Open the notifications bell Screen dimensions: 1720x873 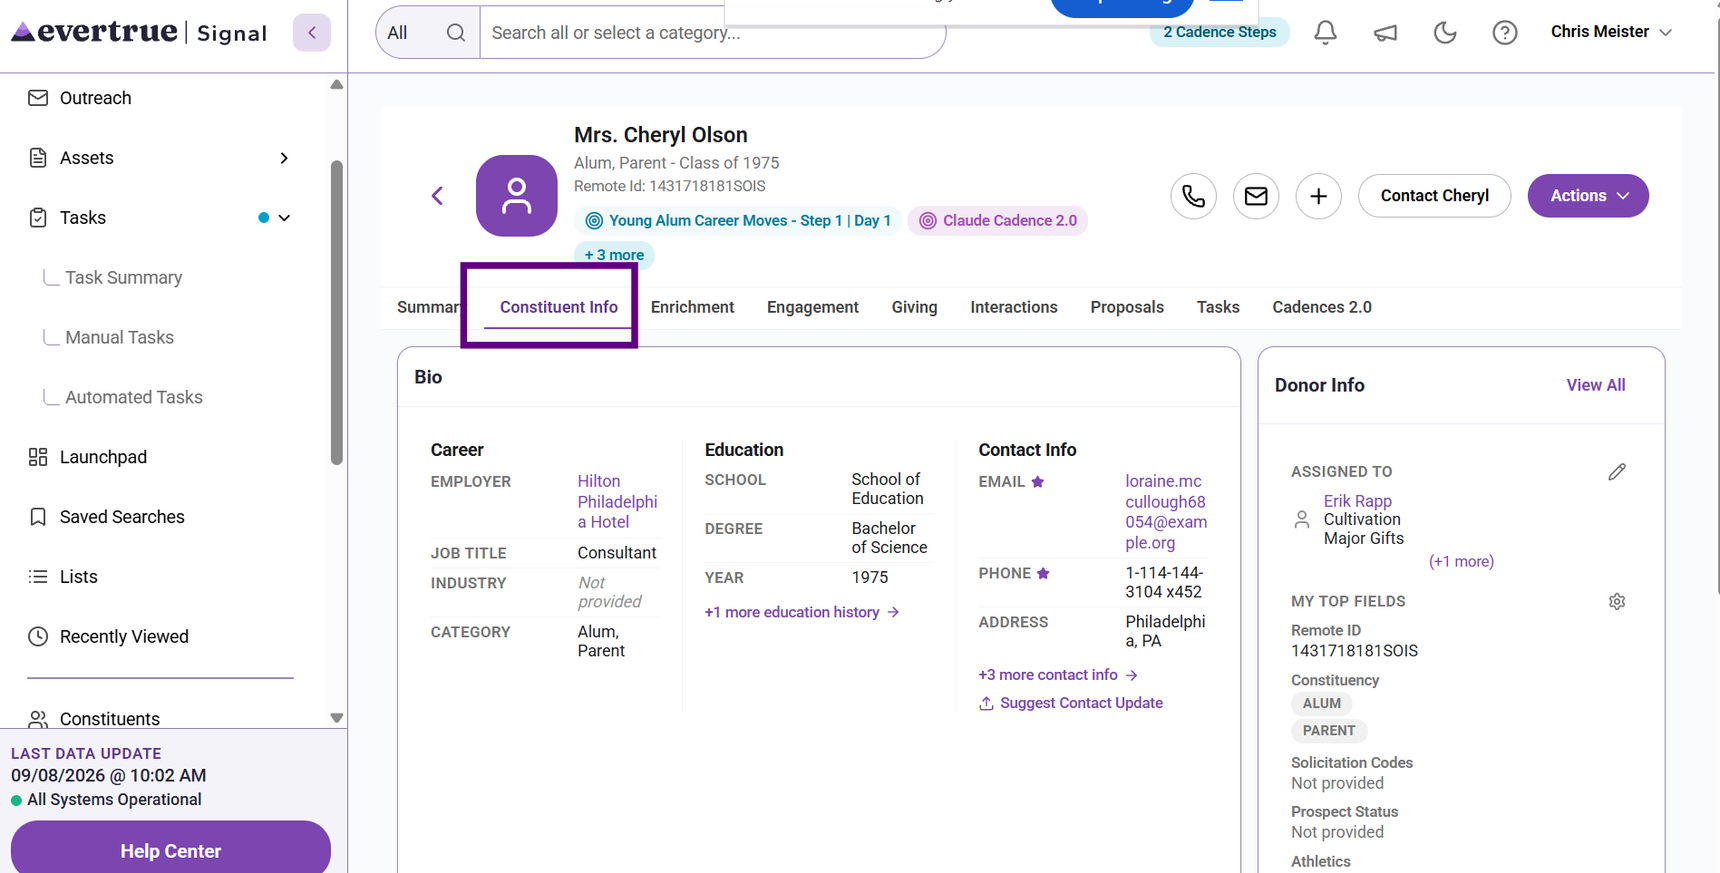coord(1325,32)
